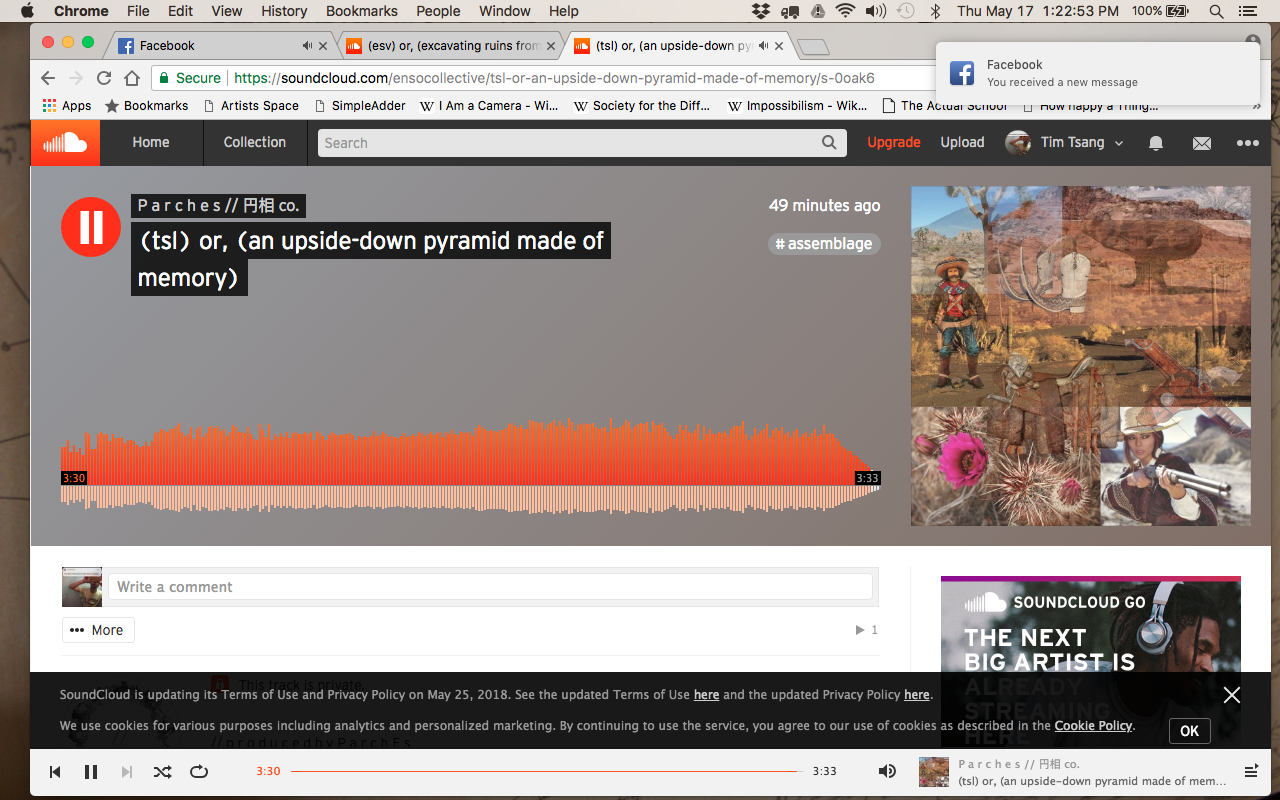1280x800 pixels.
Task: Open the Apple menu
Action: (x=27, y=11)
